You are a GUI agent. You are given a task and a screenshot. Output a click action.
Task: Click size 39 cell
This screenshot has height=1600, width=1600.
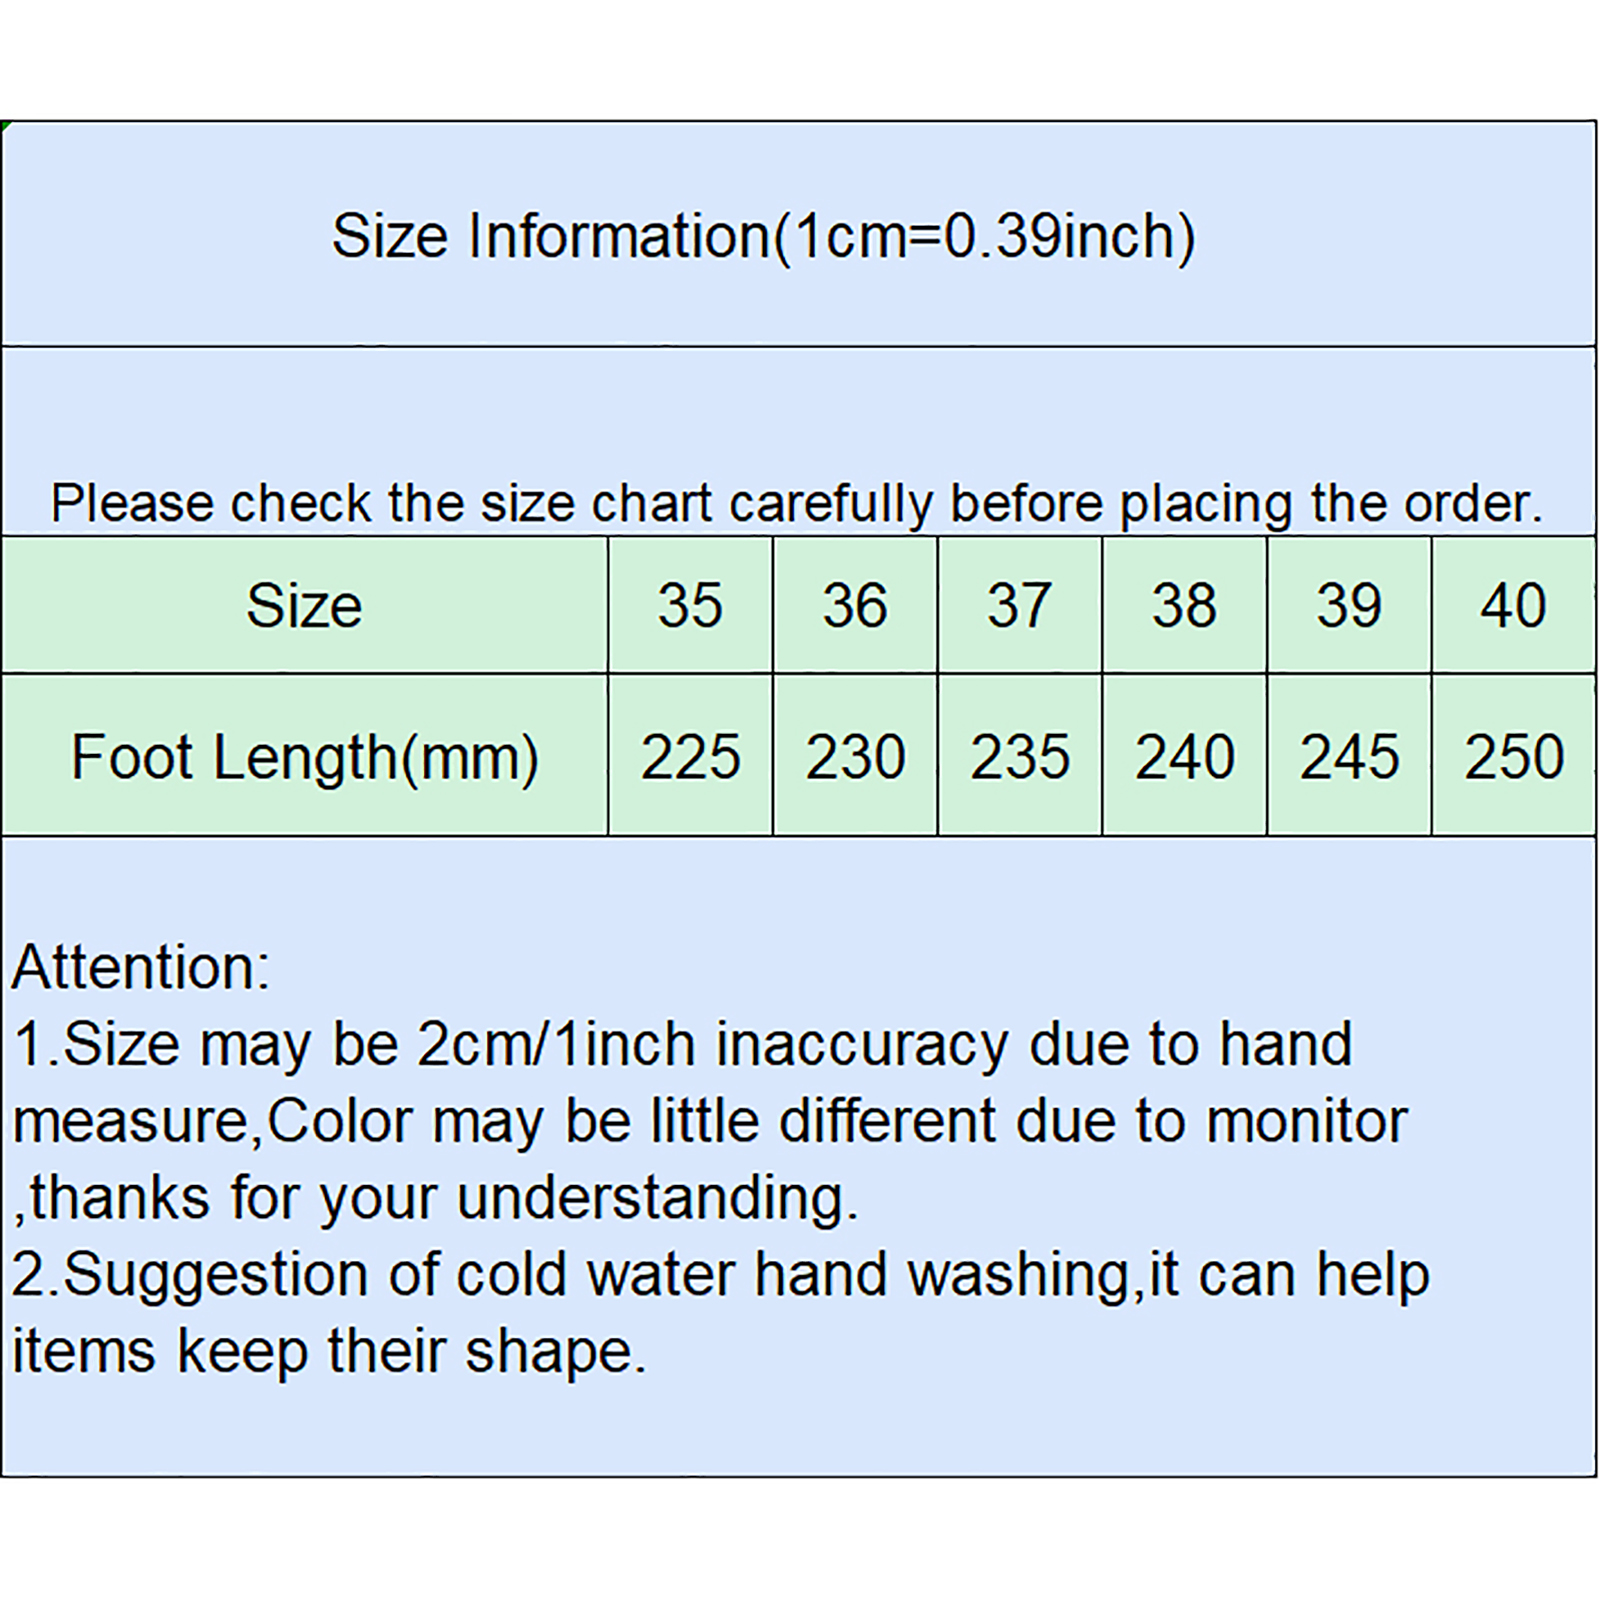[1349, 605]
